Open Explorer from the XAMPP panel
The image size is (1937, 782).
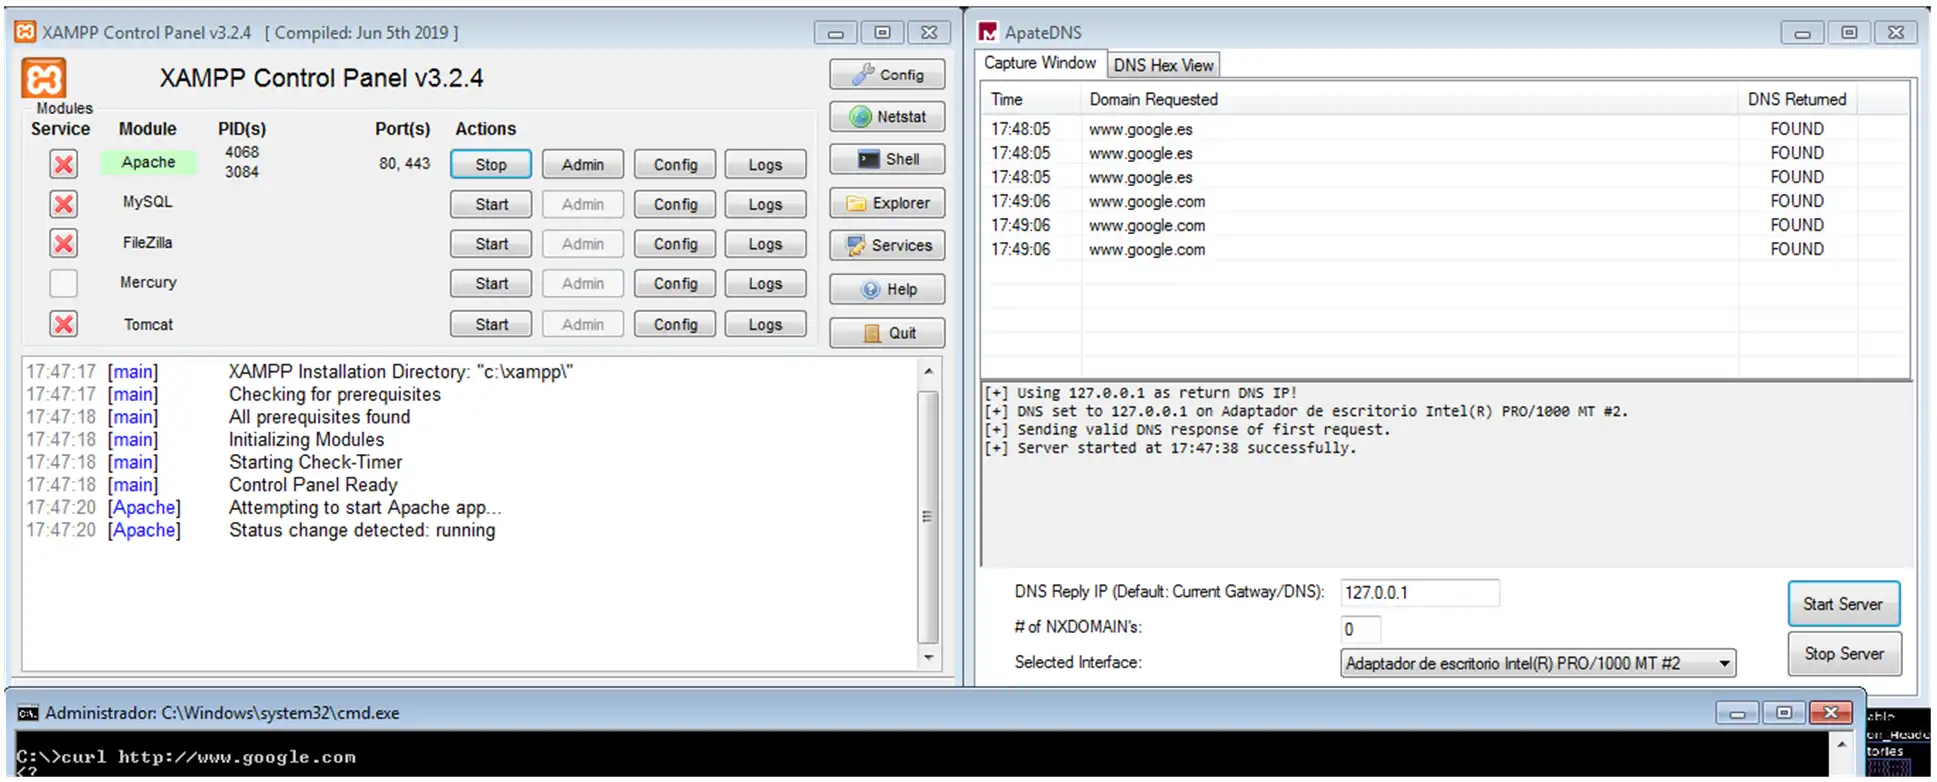click(x=887, y=203)
